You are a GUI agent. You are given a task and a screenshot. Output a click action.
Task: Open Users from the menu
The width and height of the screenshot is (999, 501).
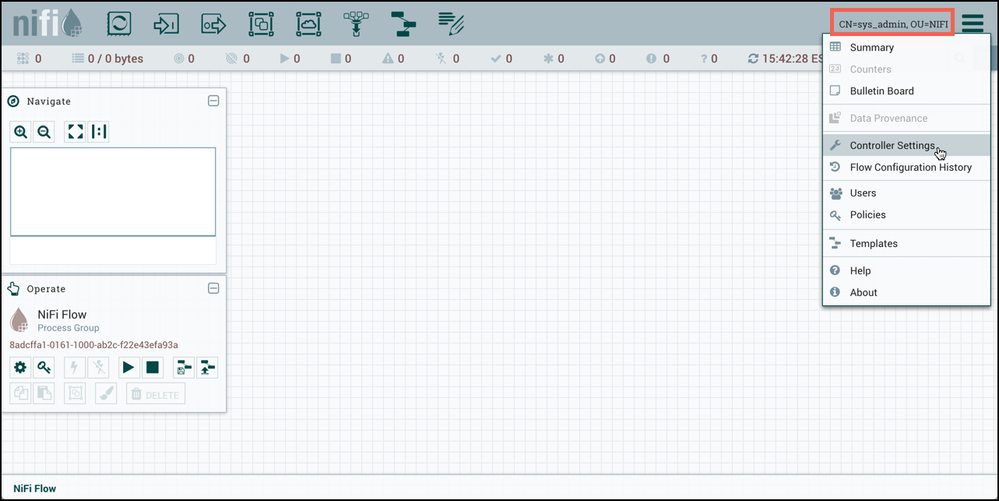point(906,193)
